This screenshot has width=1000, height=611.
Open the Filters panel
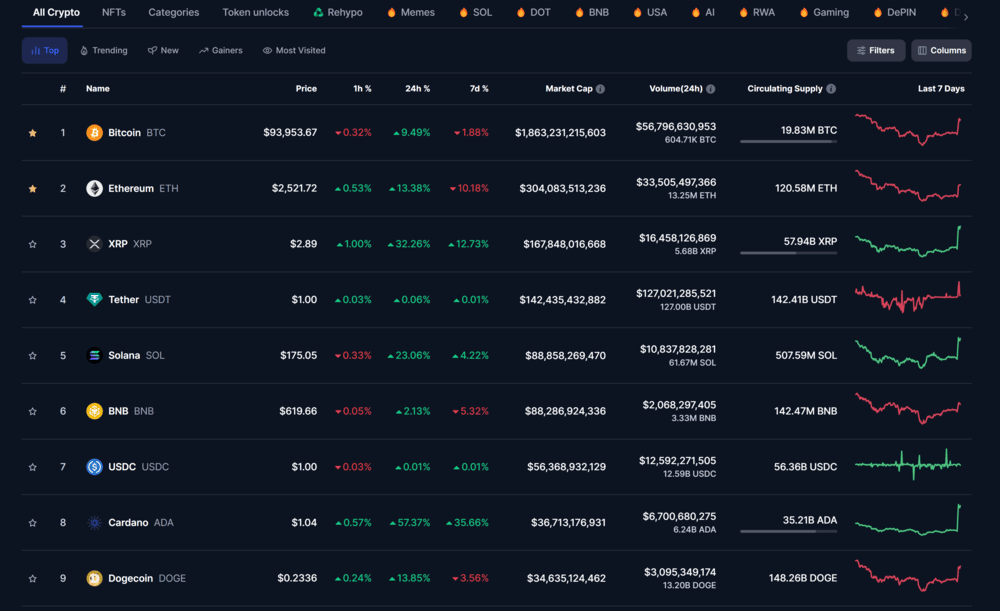click(x=876, y=50)
